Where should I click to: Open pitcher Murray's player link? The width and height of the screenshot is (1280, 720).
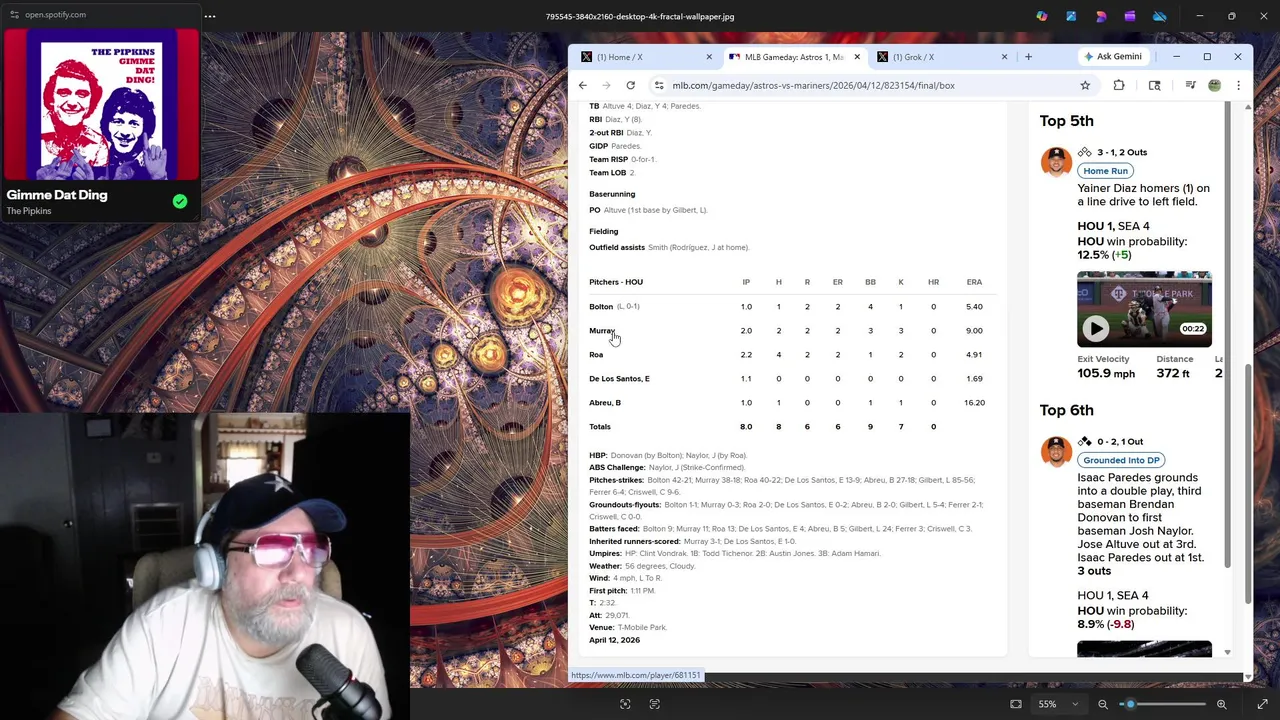tap(602, 331)
